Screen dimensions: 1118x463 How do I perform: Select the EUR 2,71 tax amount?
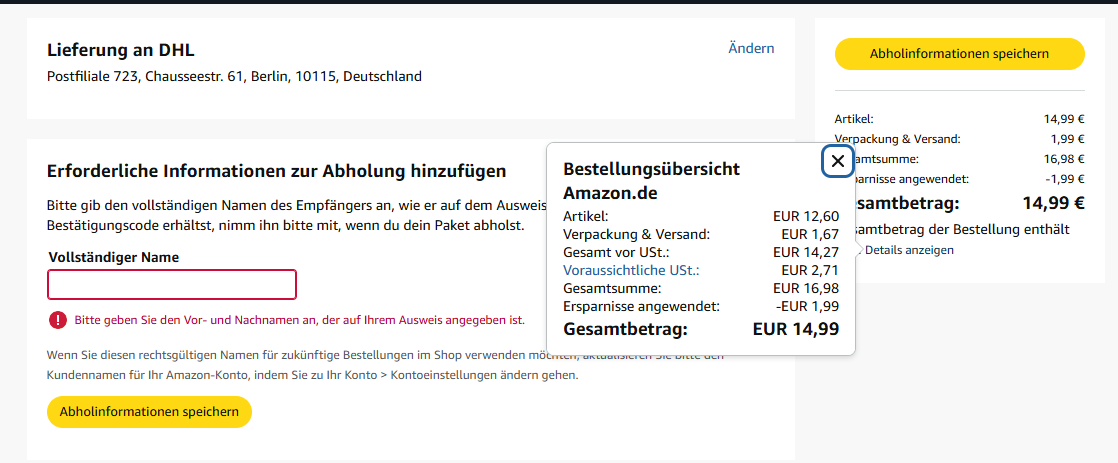810,270
